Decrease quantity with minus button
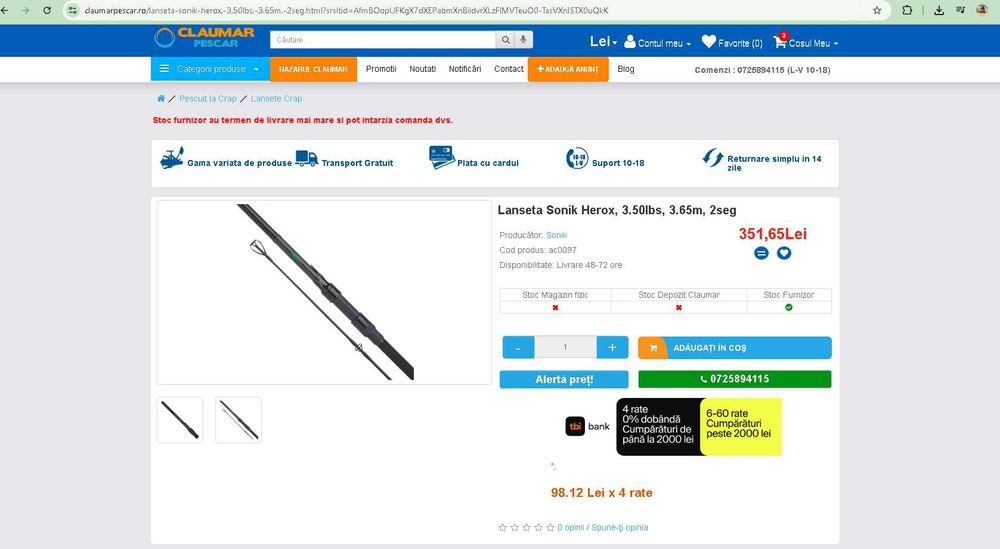 pos(518,348)
